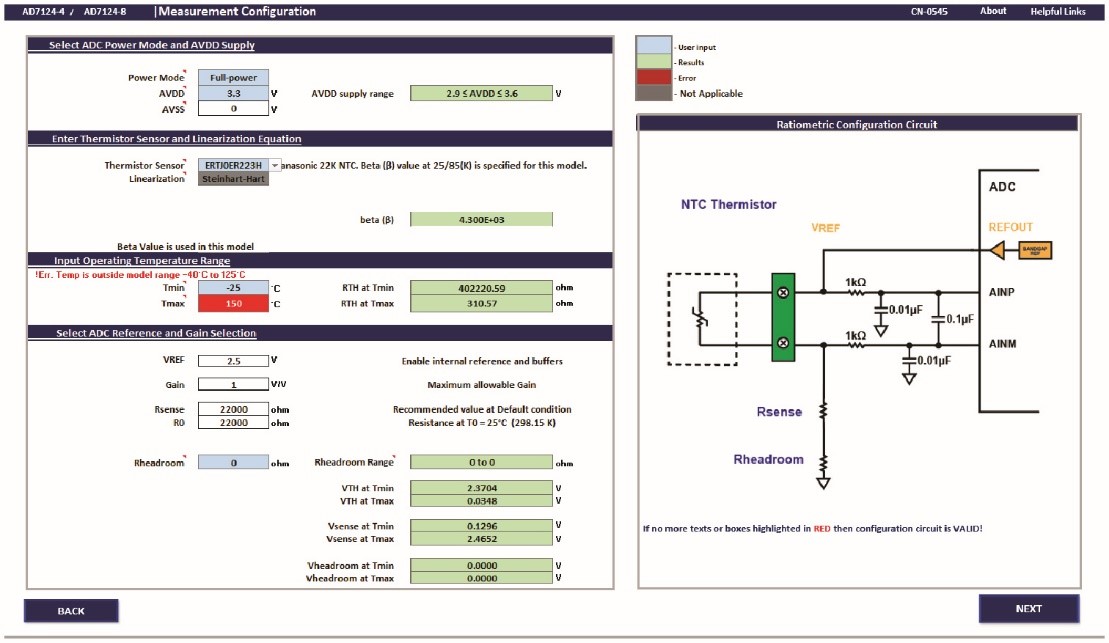The height and width of the screenshot is (643, 1109).
Task: Click the Rsense resistor symbol in diagram
Action: pos(823,412)
